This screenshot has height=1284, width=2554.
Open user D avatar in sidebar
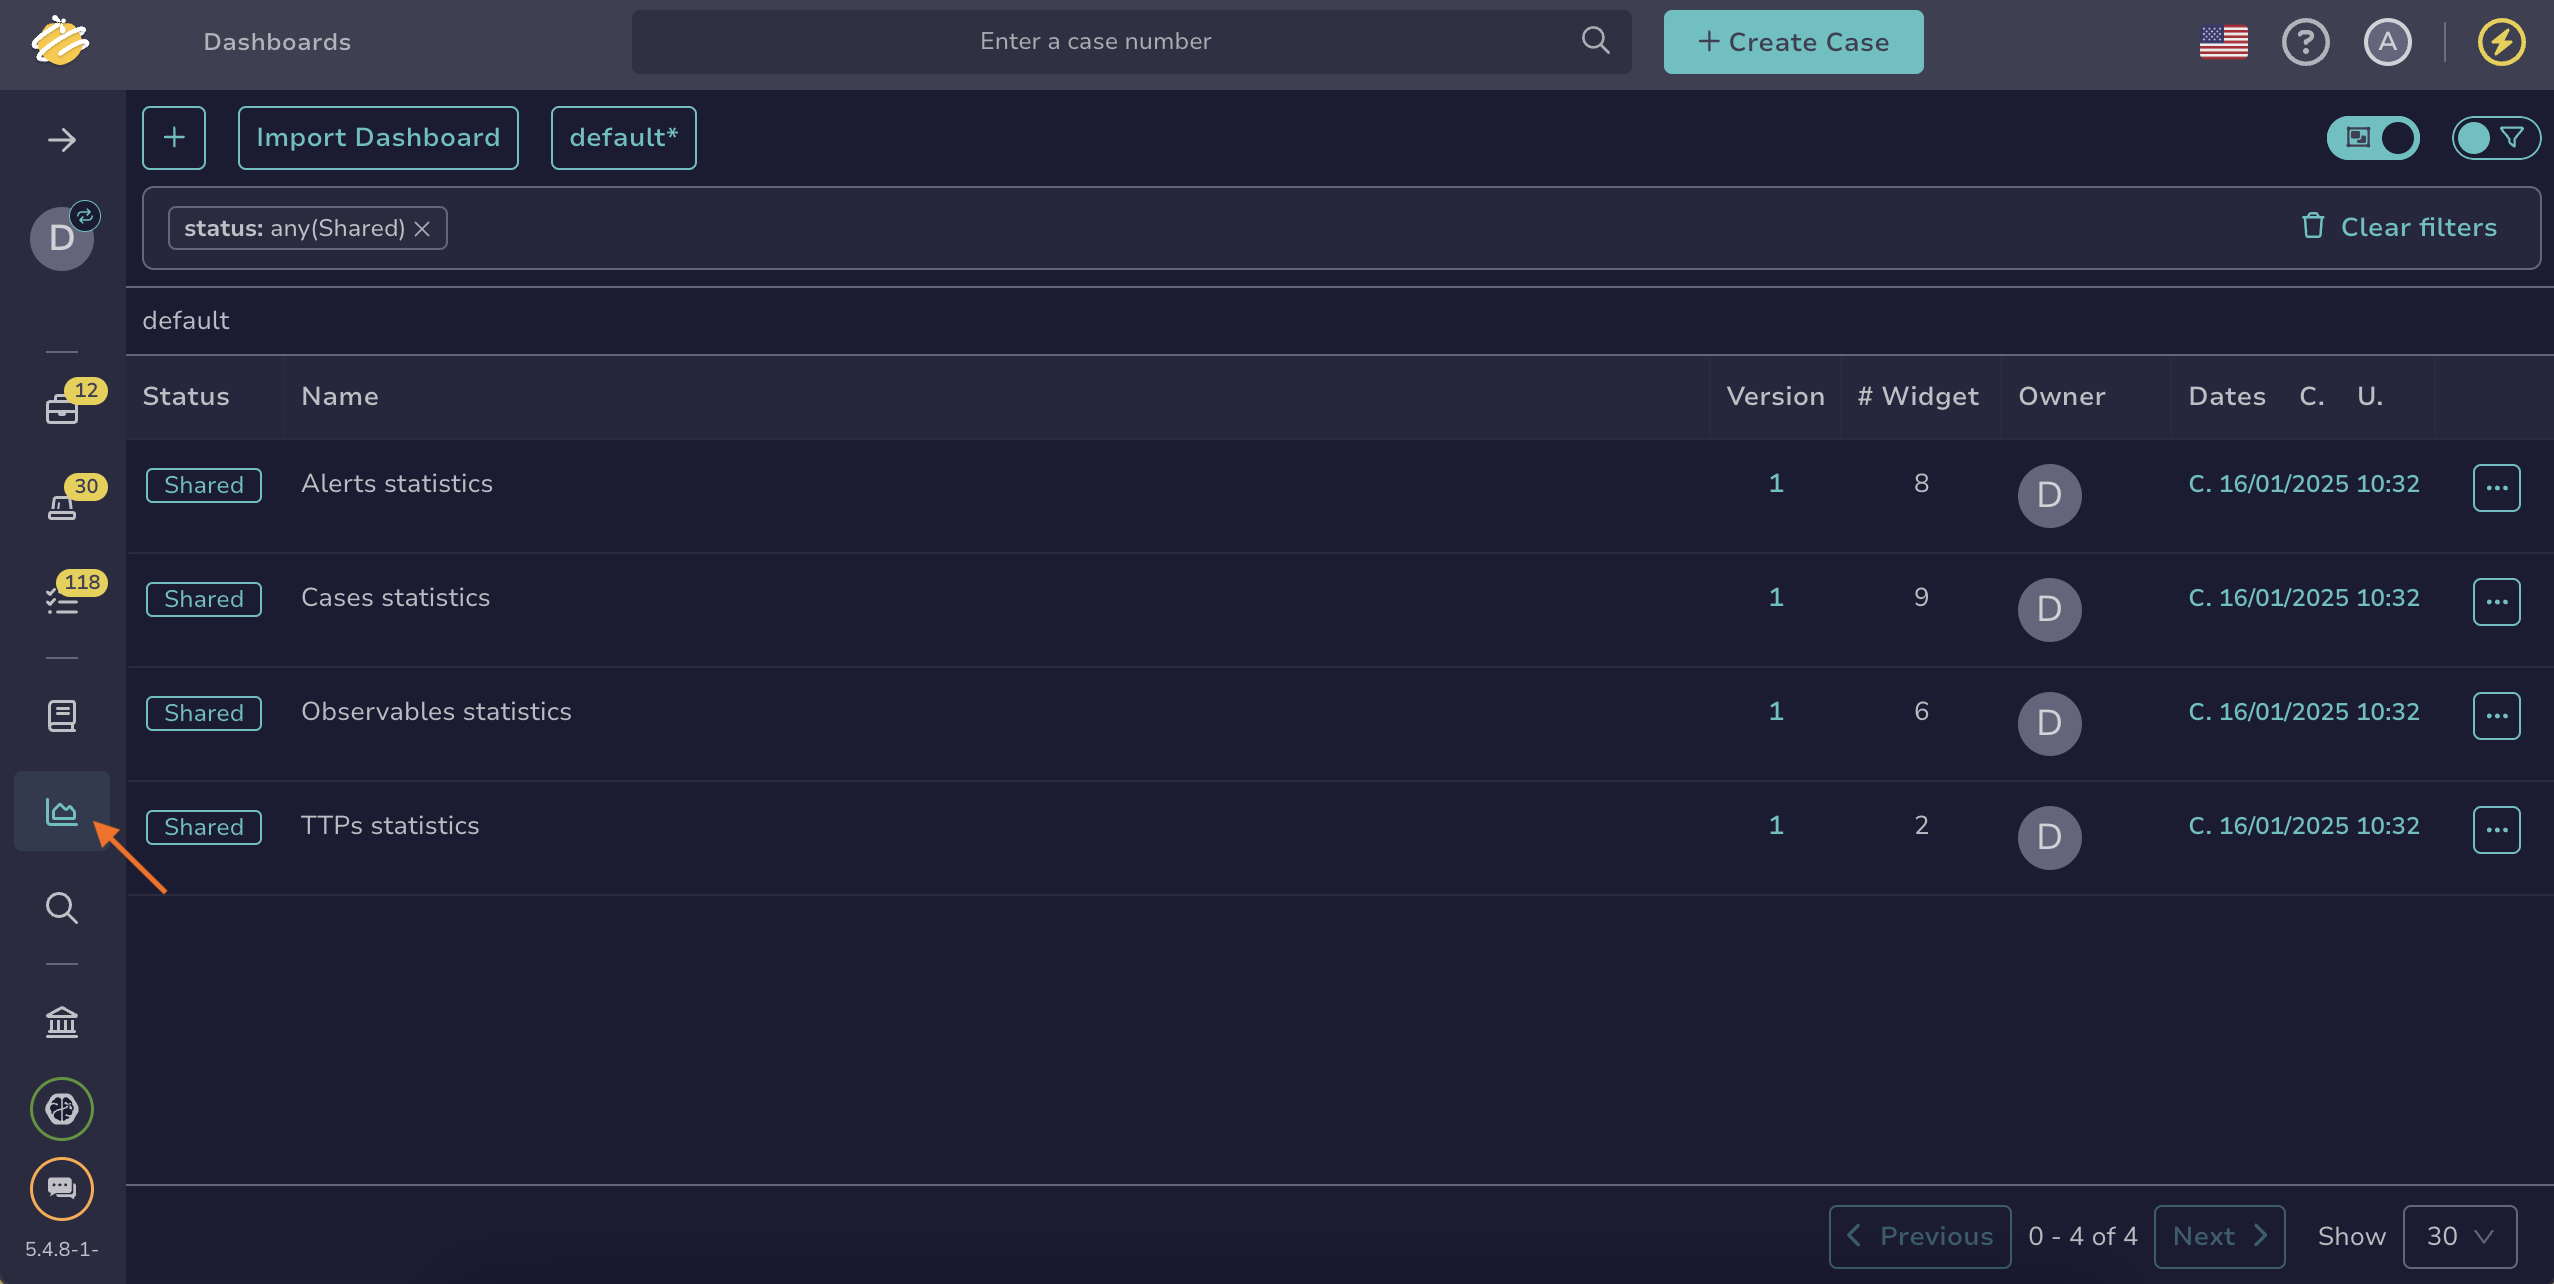pyautogui.click(x=62, y=238)
